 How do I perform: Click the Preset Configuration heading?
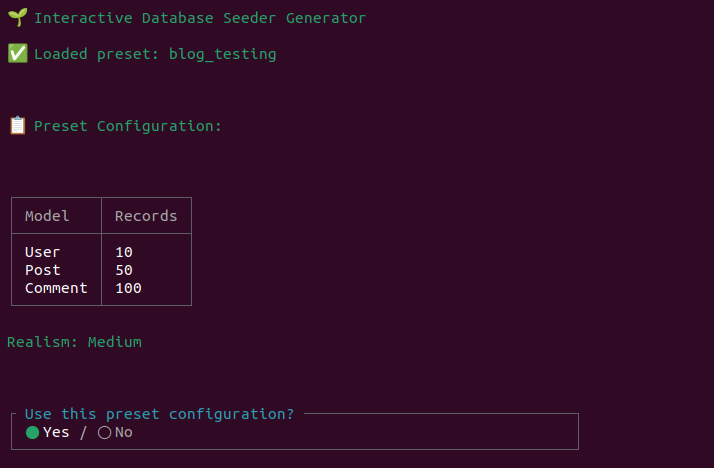[x=127, y=126]
